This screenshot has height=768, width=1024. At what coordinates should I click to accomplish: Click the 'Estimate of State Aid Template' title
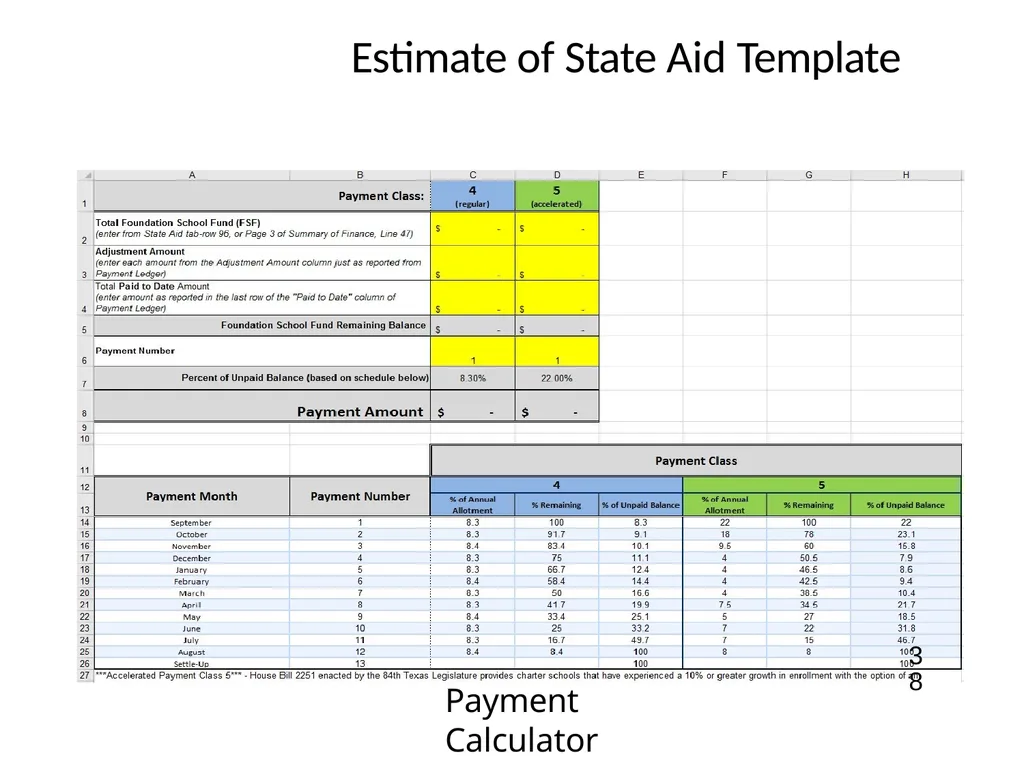(626, 58)
